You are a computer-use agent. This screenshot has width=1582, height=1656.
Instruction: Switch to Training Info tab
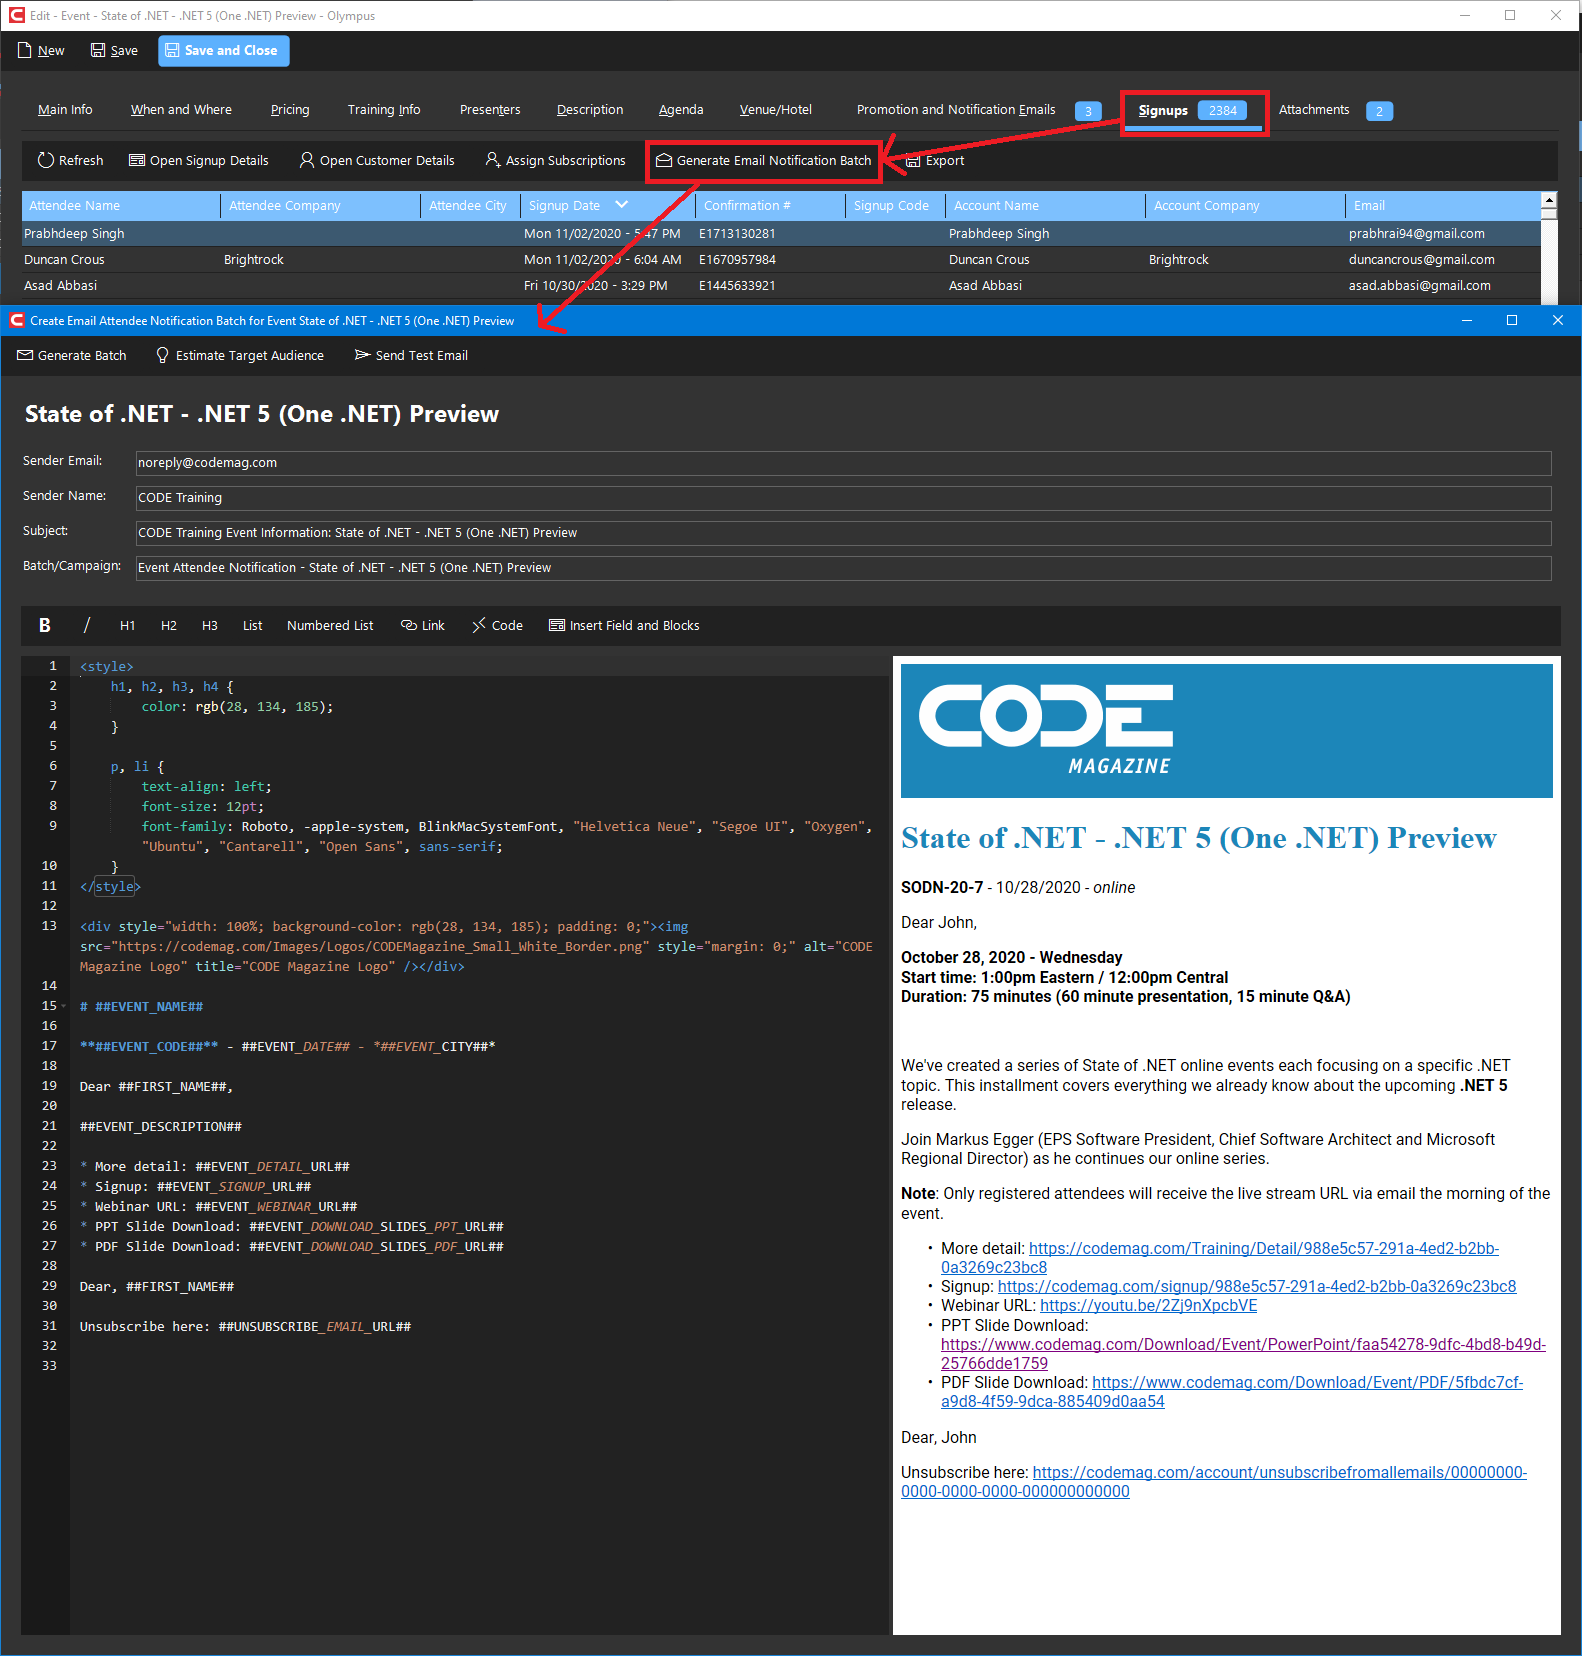tap(384, 110)
